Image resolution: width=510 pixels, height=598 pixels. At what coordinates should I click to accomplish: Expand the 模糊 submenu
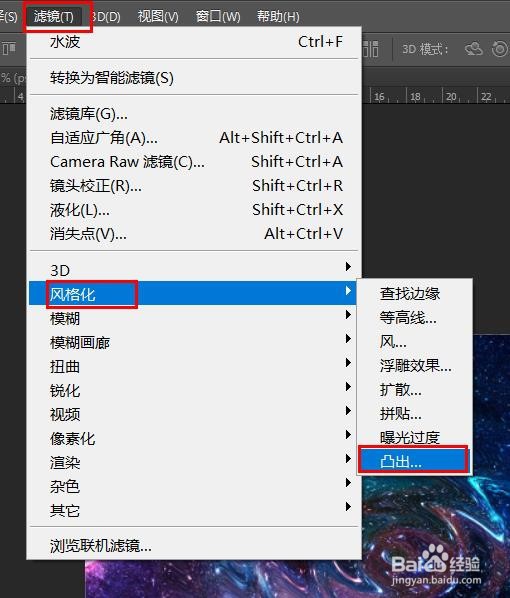coord(194,318)
